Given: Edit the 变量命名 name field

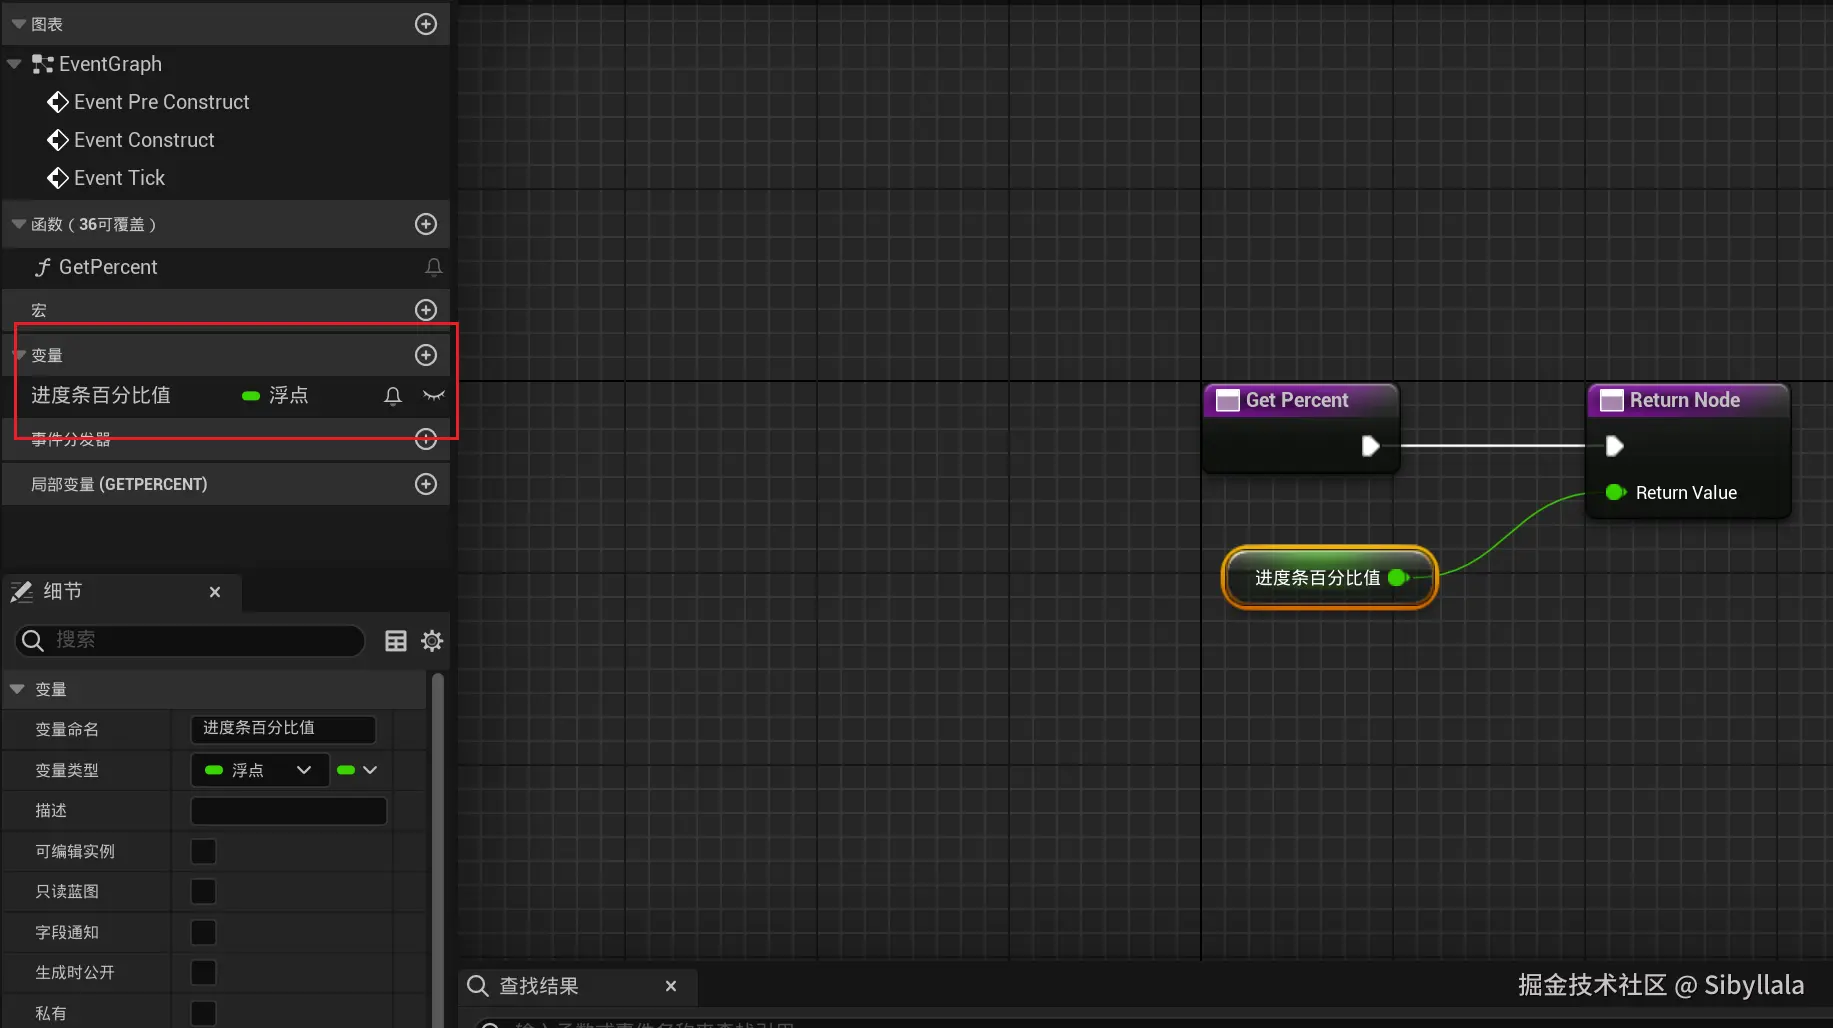Looking at the screenshot, I should 284,728.
